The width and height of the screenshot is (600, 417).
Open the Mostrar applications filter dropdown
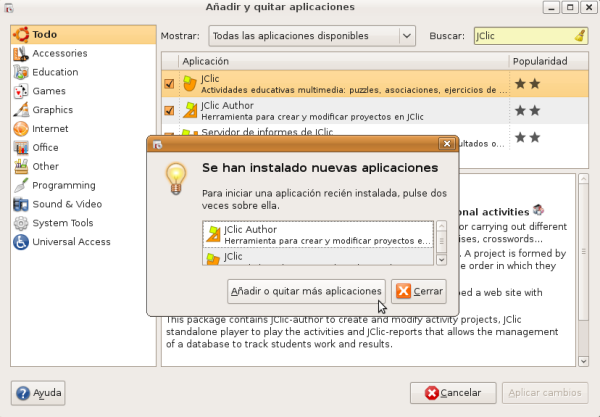311,36
